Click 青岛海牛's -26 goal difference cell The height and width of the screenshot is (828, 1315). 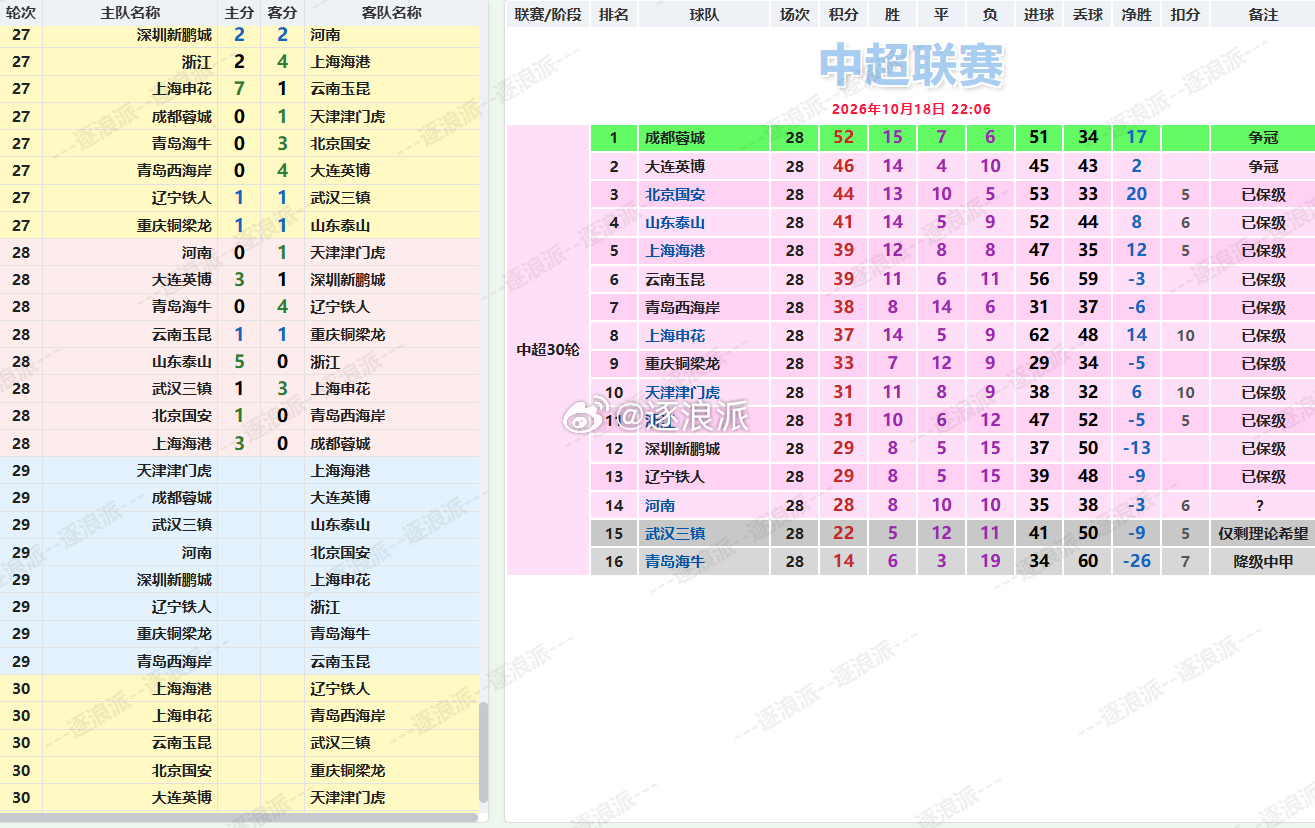point(1137,562)
